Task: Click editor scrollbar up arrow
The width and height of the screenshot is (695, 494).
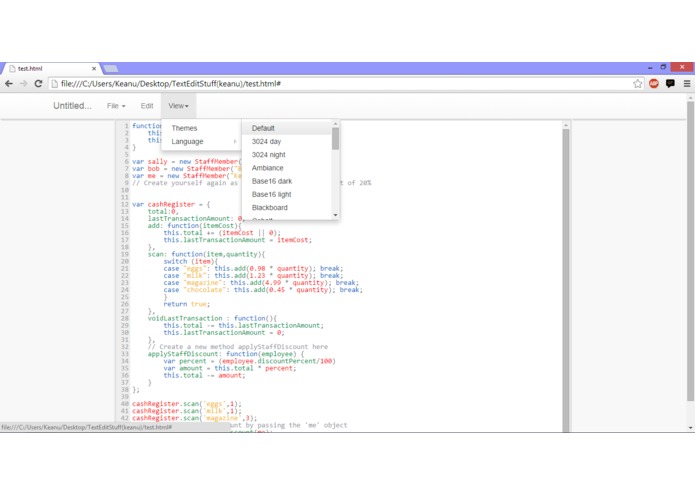Action: tap(566, 125)
